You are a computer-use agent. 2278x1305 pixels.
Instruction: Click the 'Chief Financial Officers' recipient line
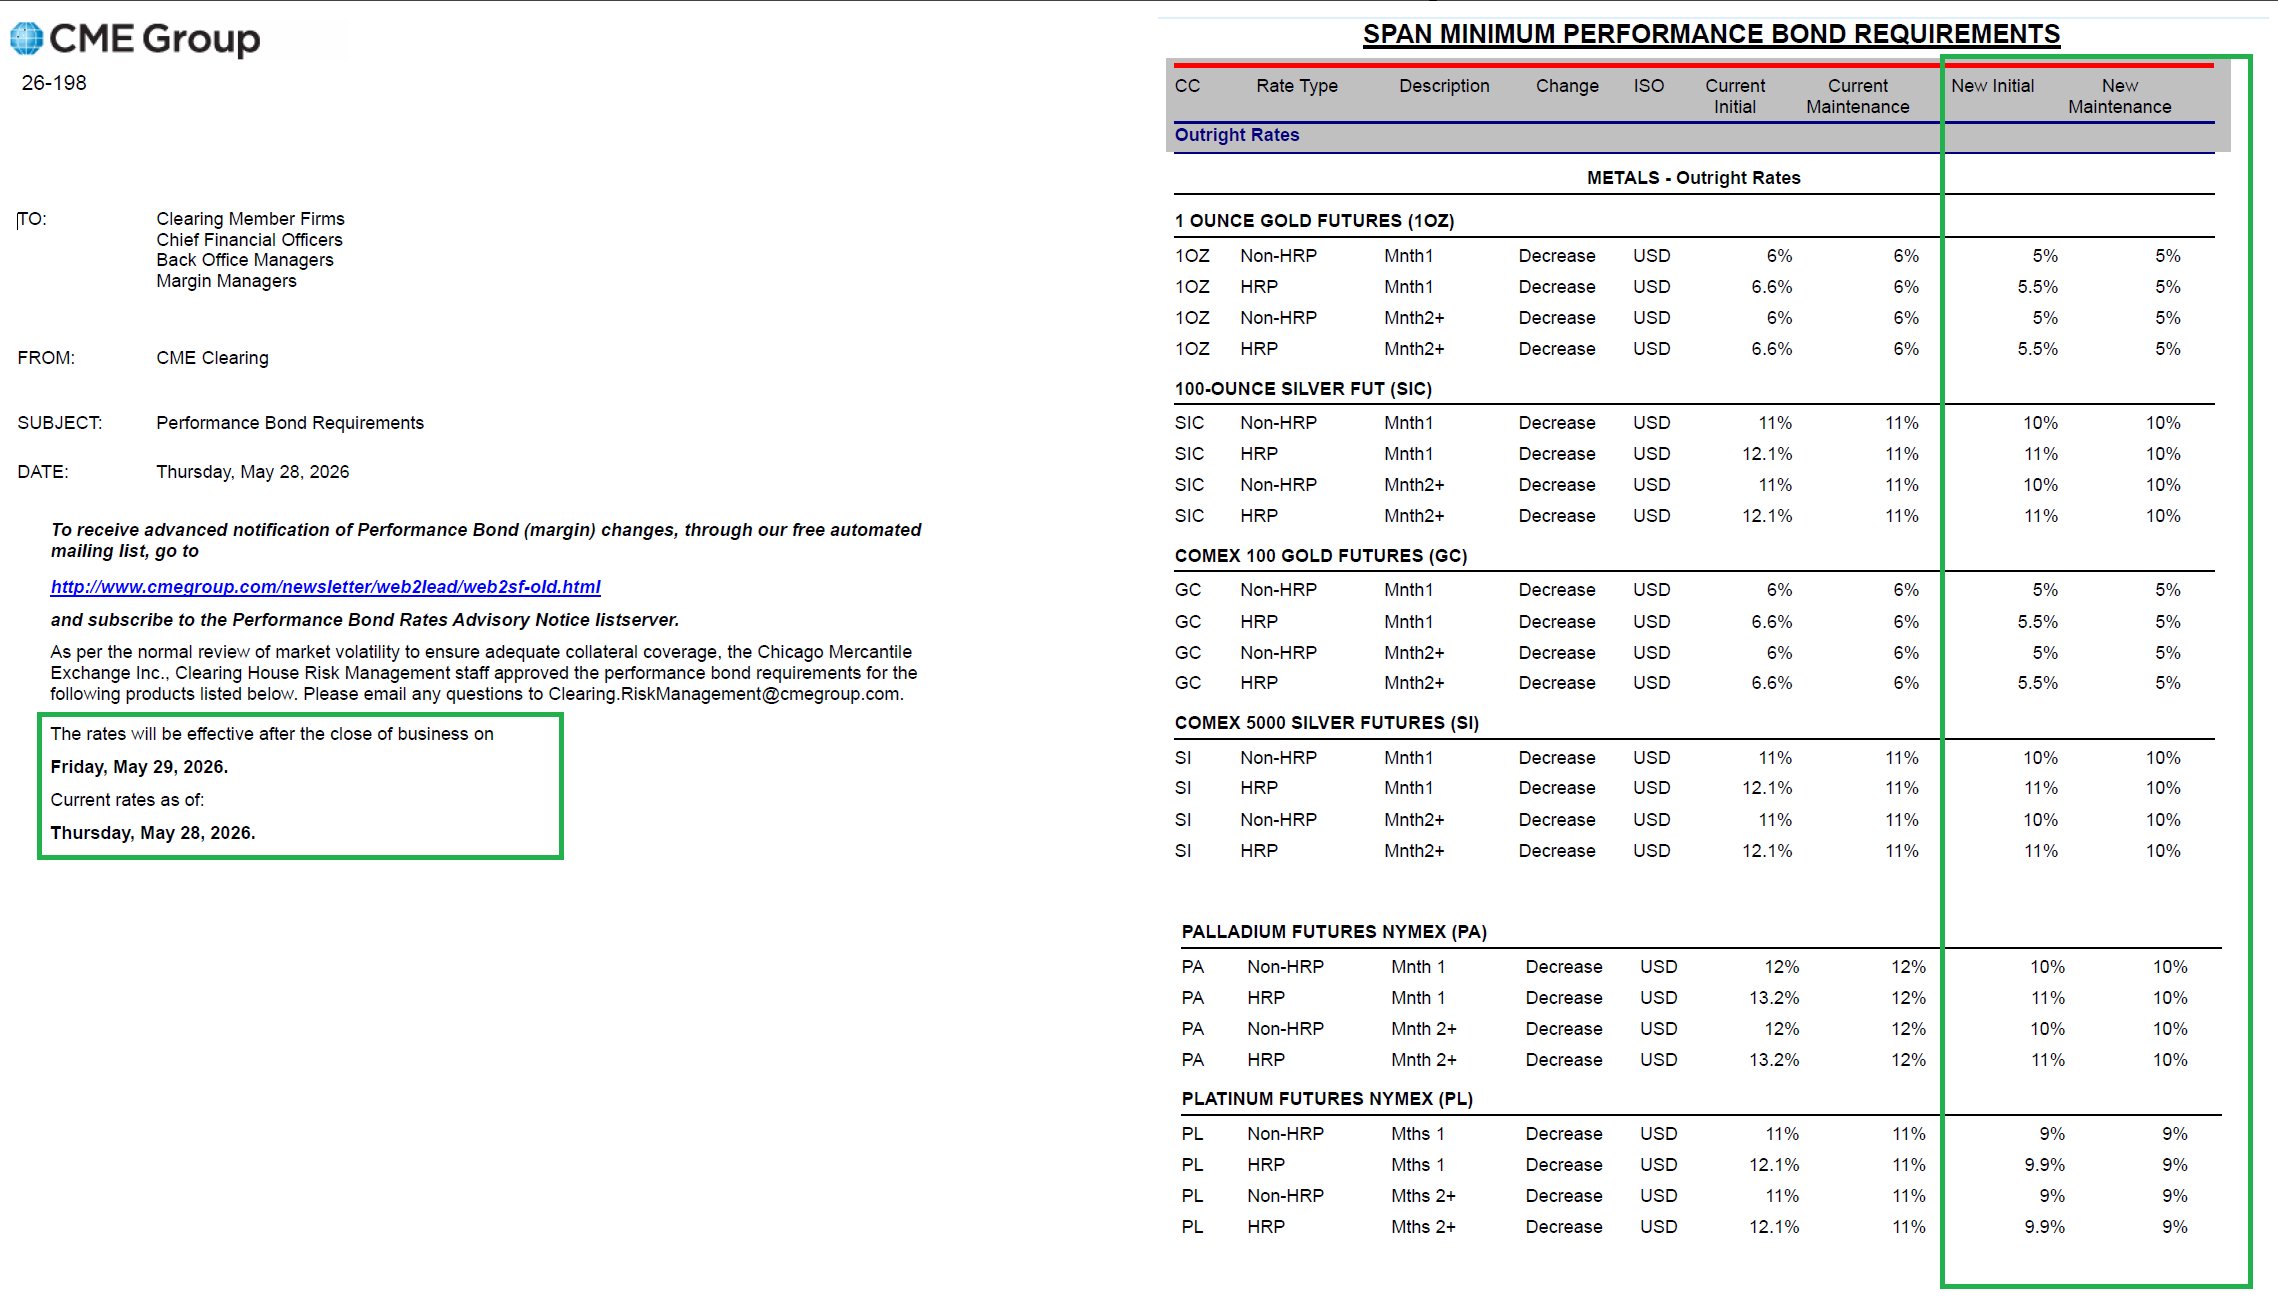(x=249, y=240)
